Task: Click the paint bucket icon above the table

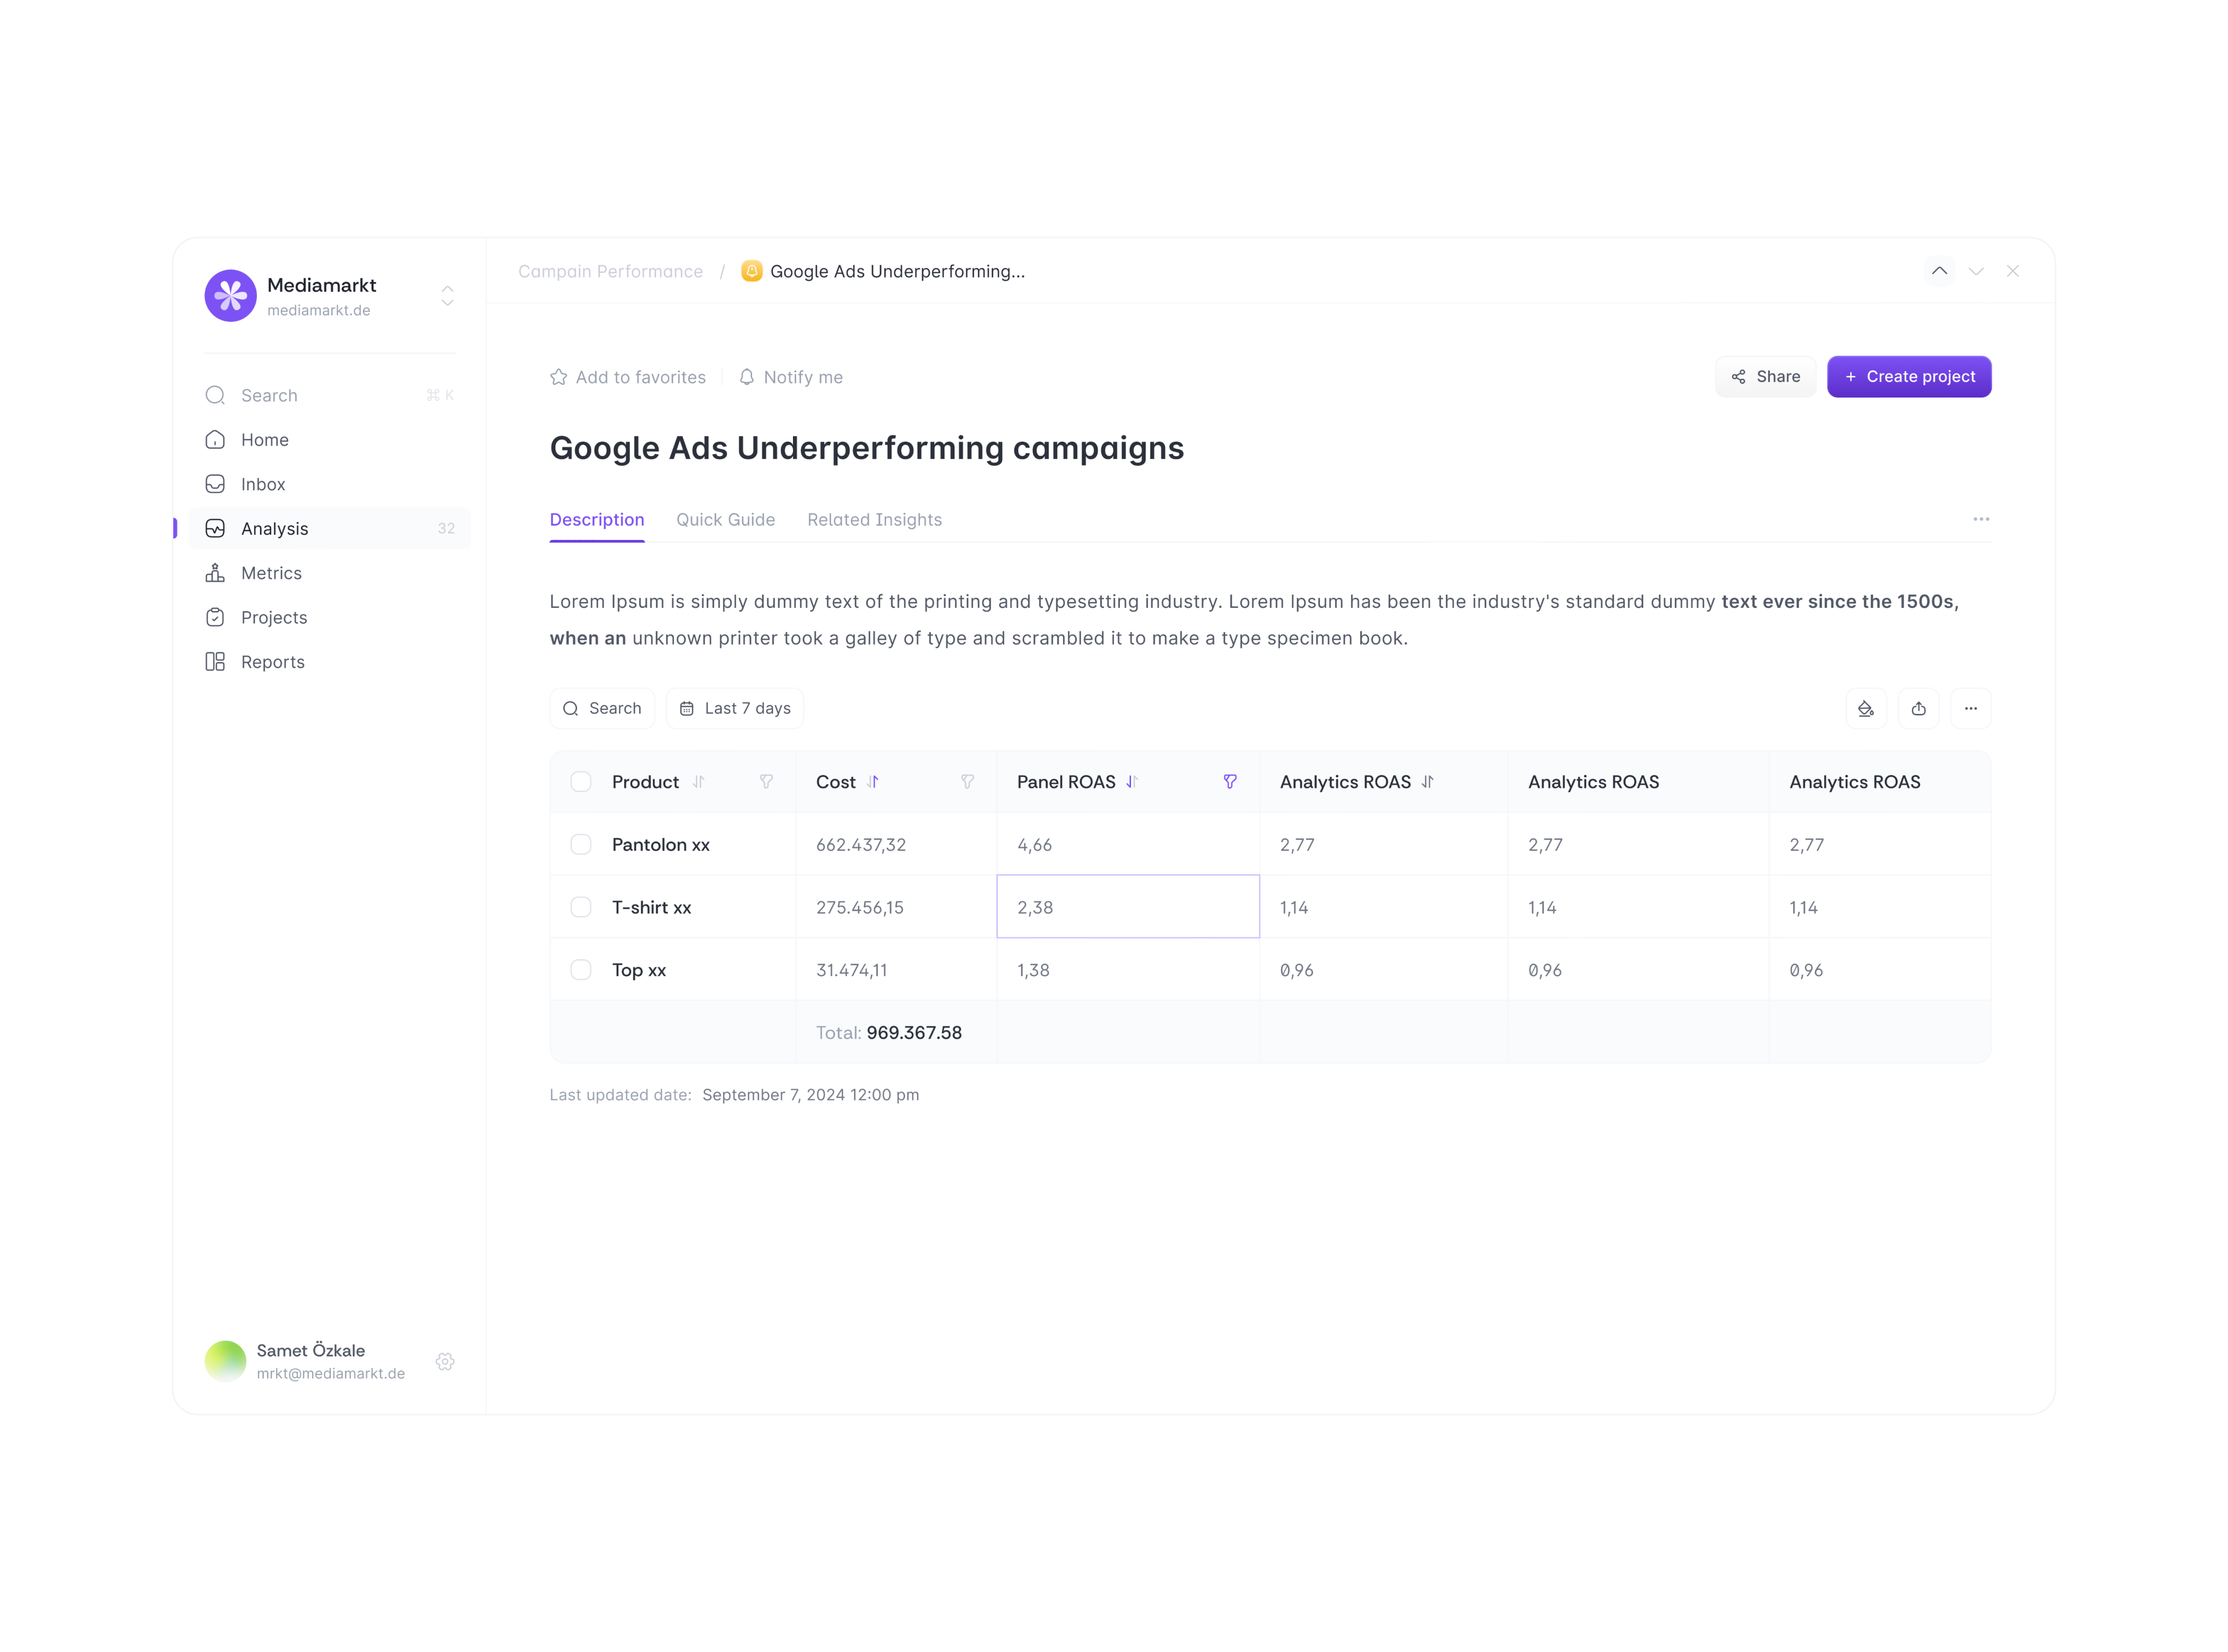Action: pyautogui.click(x=1865, y=709)
